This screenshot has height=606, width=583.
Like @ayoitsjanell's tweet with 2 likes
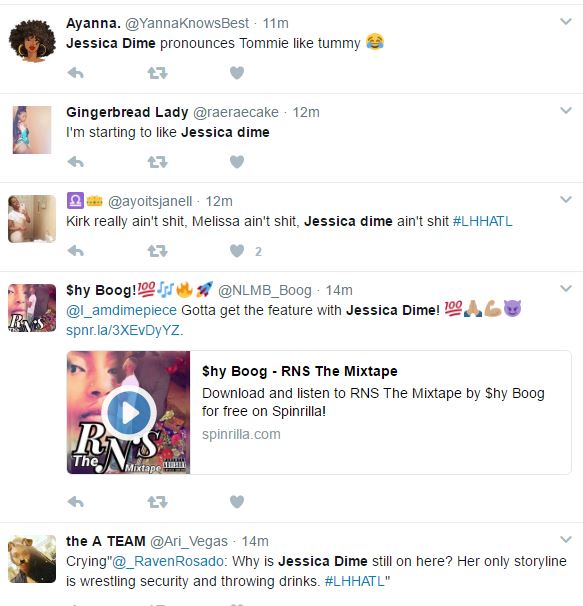coord(237,251)
